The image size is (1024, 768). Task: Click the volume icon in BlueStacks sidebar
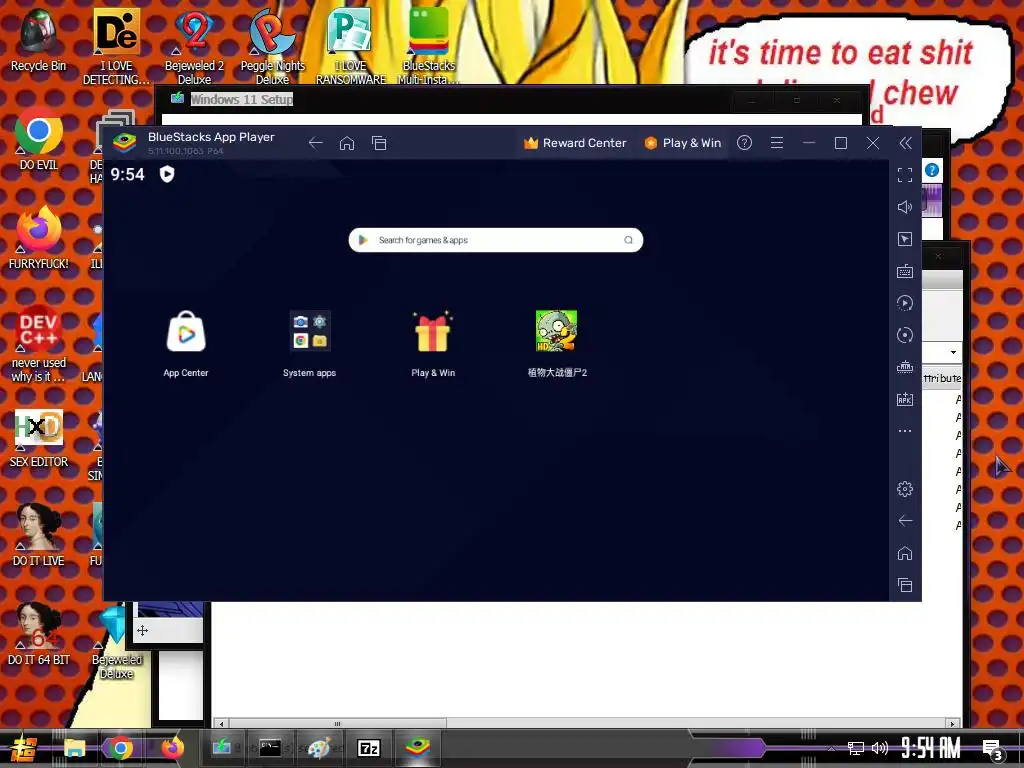[x=905, y=207]
